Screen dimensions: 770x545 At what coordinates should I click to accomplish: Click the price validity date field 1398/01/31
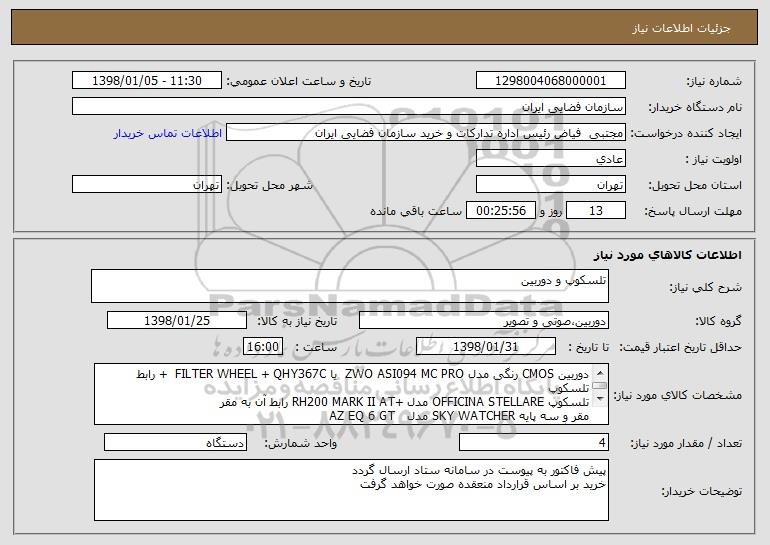click(x=486, y=347)
